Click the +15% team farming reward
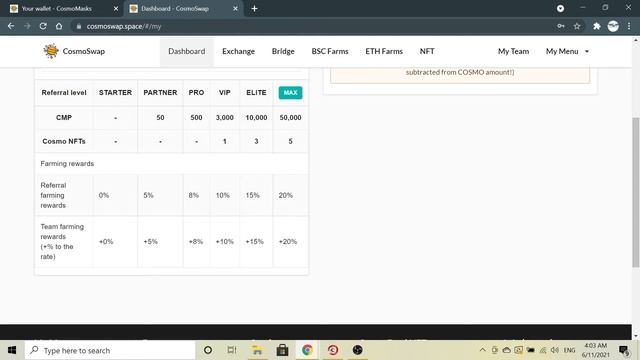 (254, 242)
